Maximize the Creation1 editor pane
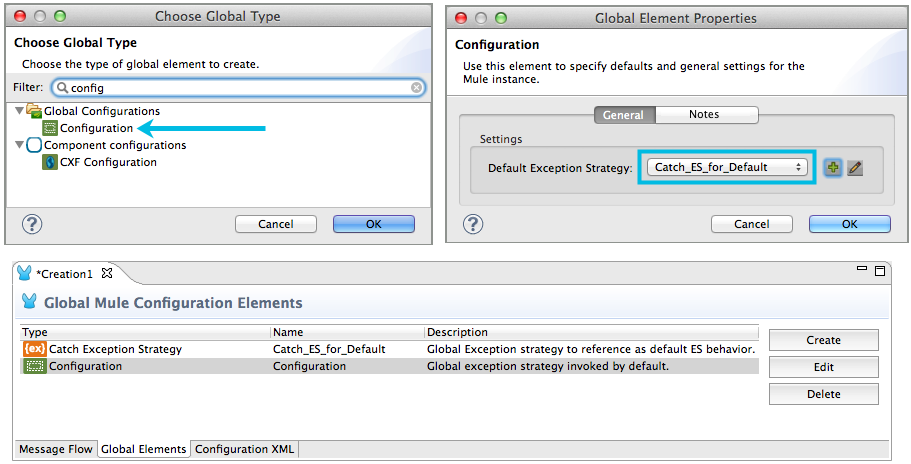 [x=880, y=271]
